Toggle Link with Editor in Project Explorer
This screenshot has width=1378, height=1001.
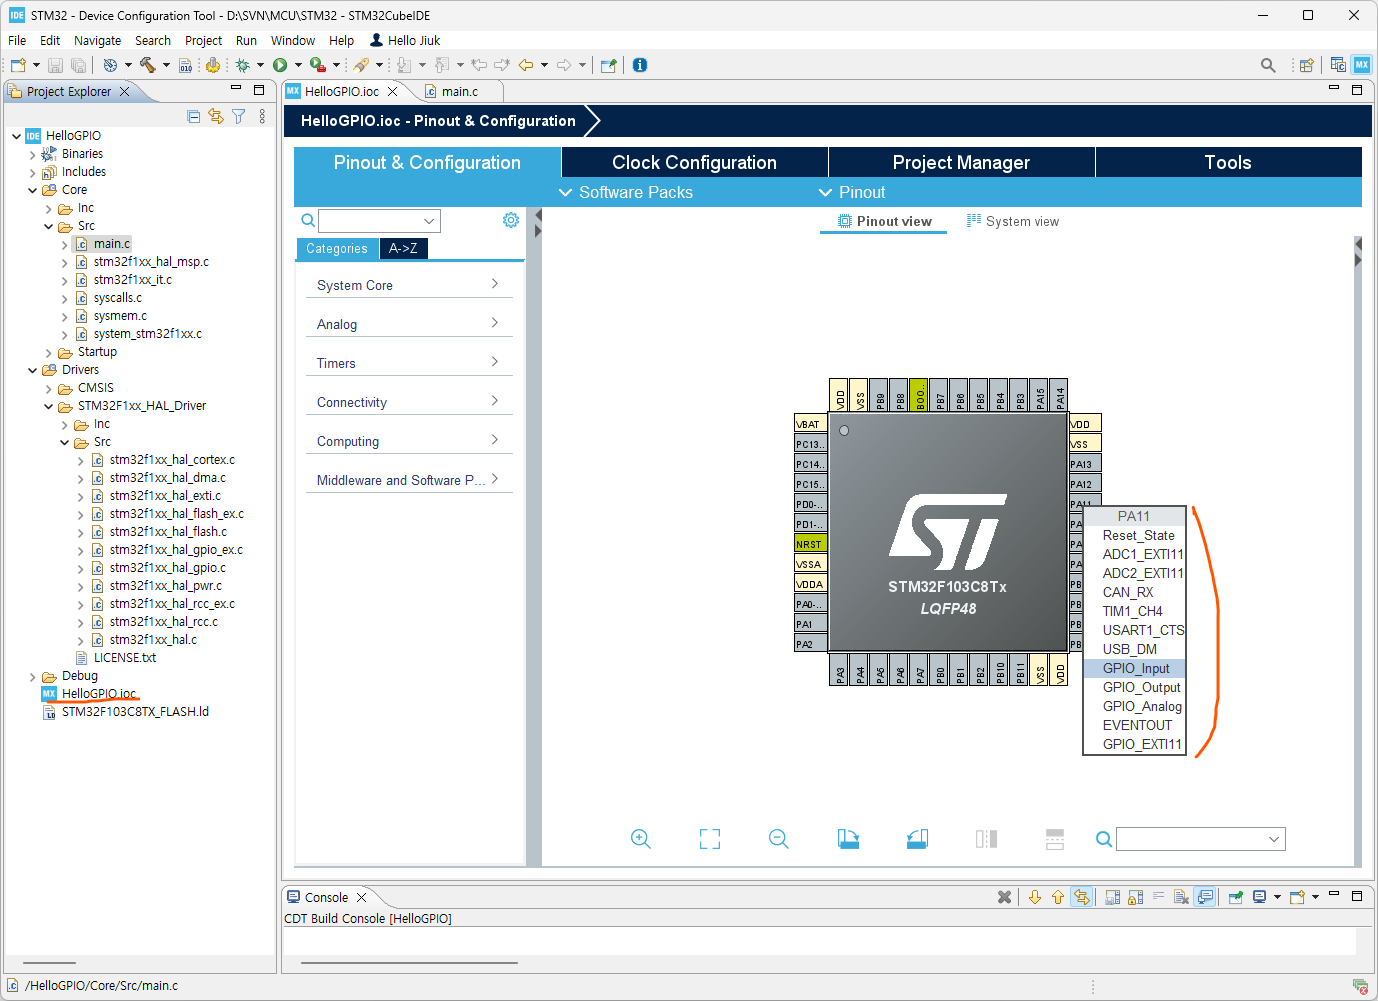click(x=216, y=116)
